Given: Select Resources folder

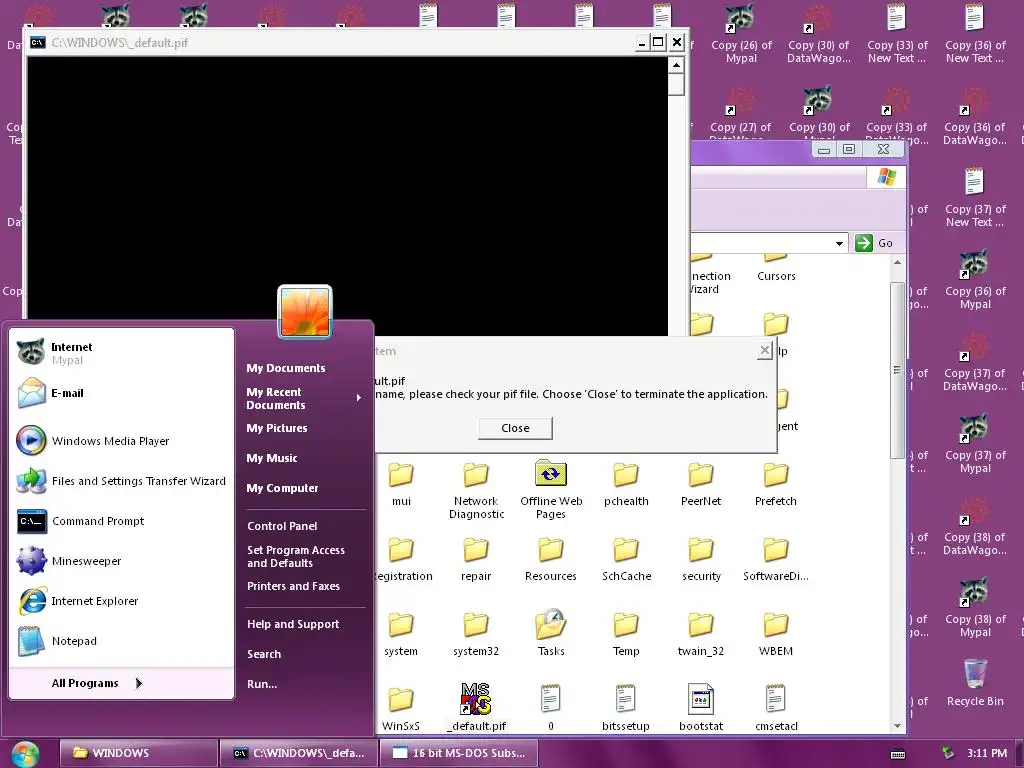Looking at the screenshot, I should tap(551, 560).
